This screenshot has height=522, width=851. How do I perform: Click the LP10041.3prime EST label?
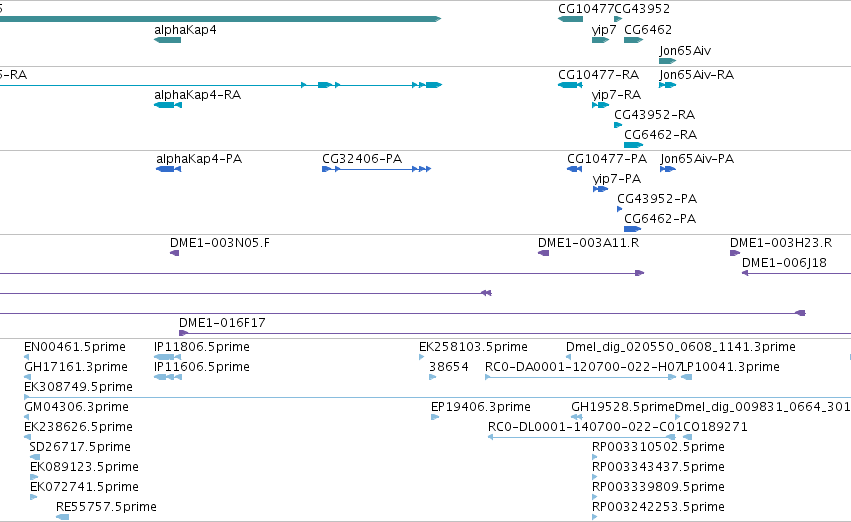(731, 367)
